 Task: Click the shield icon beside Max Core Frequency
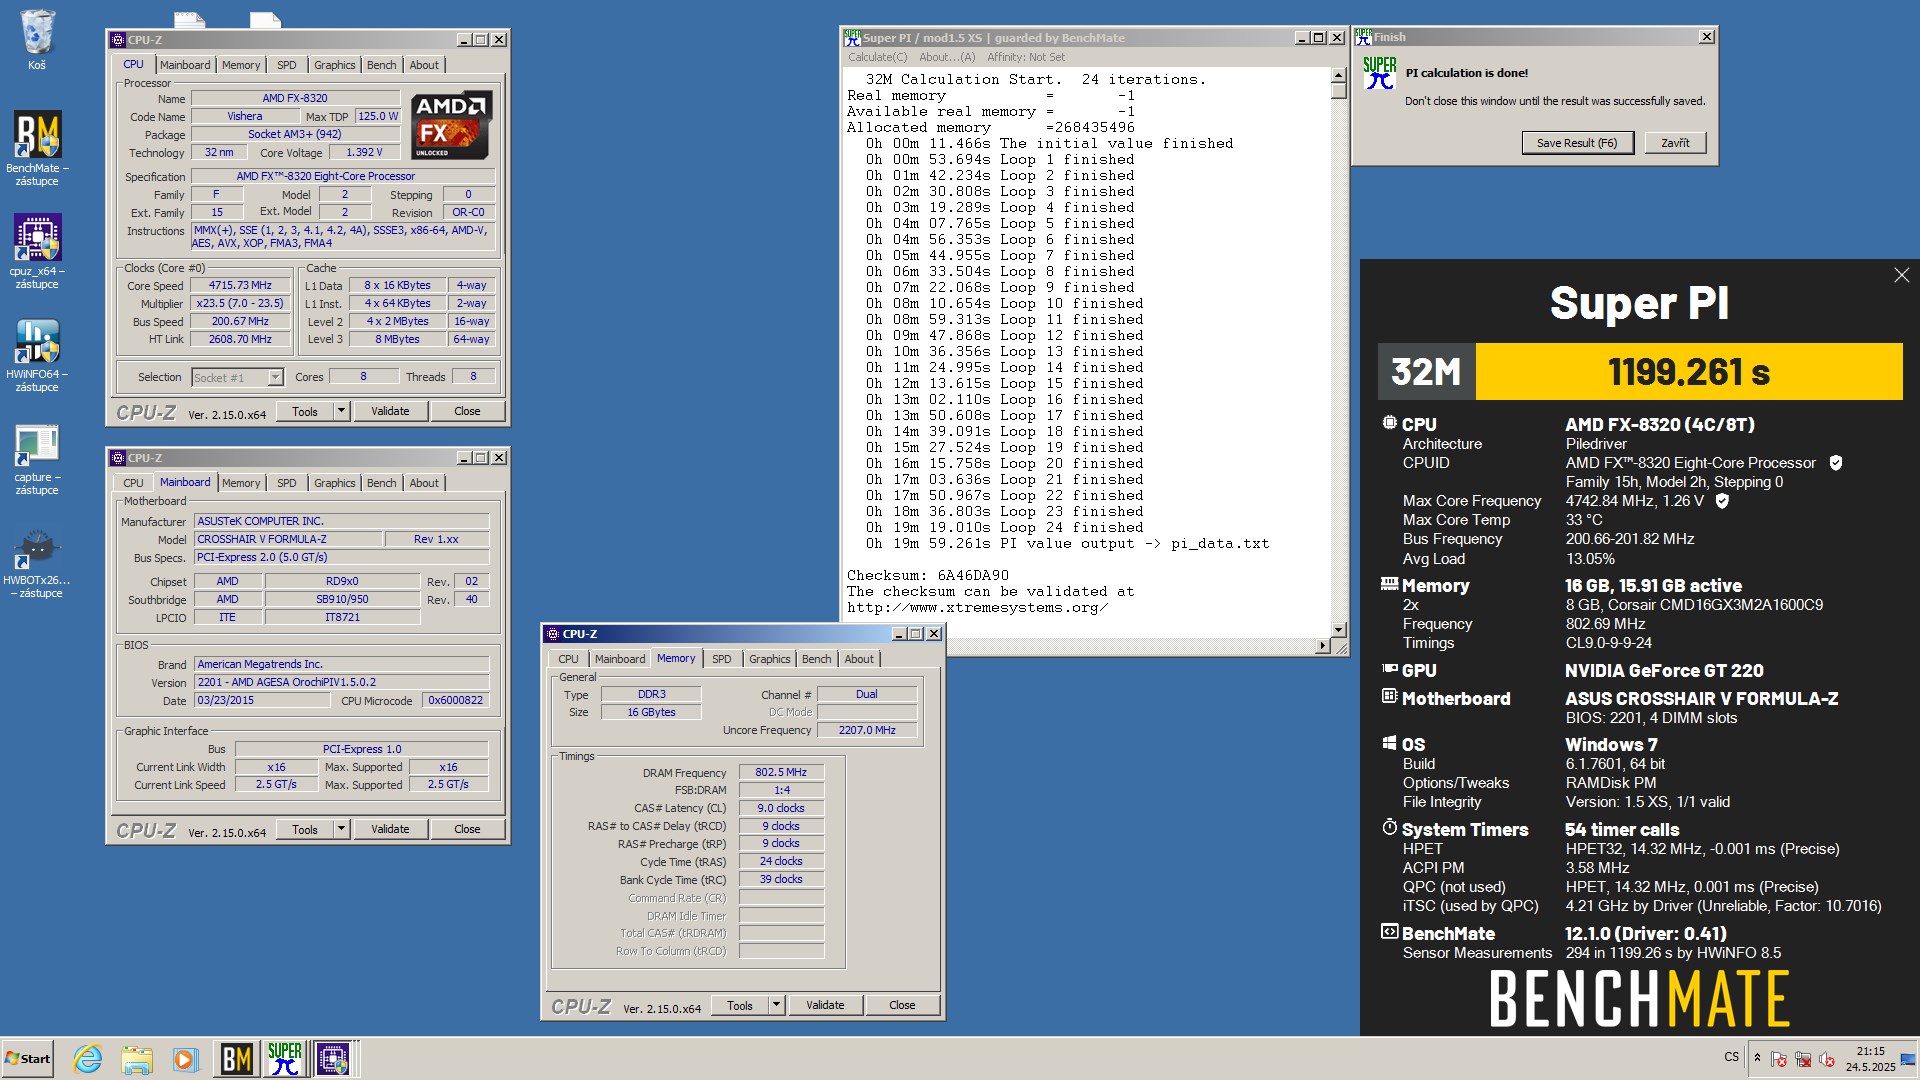(x=1722, y=501)
